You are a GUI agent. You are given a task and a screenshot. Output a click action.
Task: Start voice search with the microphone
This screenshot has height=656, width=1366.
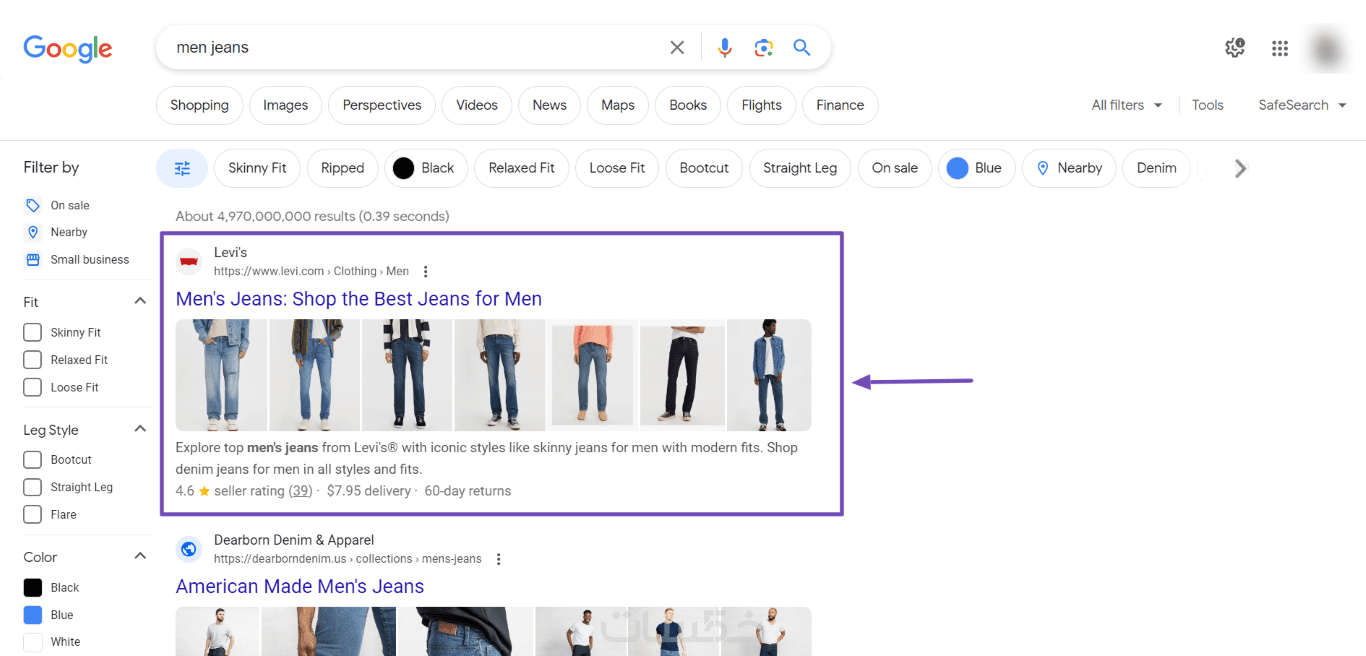click(724, 48)
